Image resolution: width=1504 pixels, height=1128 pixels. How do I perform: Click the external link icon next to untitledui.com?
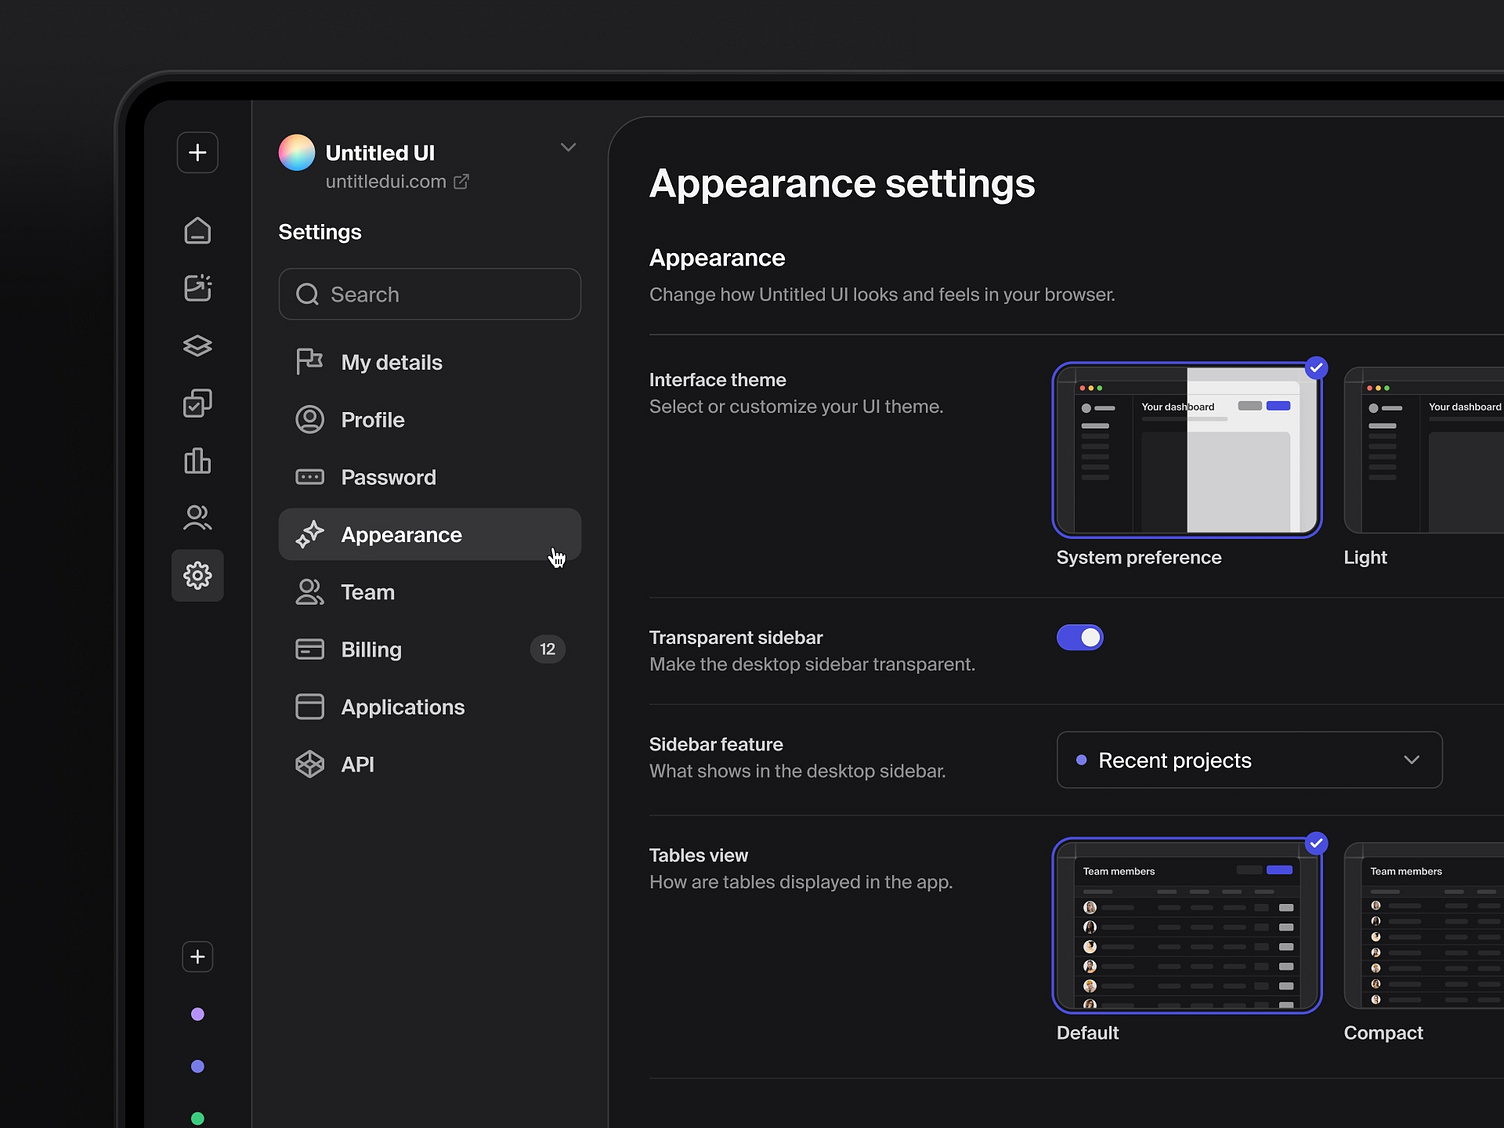click(x=461, y=181)
